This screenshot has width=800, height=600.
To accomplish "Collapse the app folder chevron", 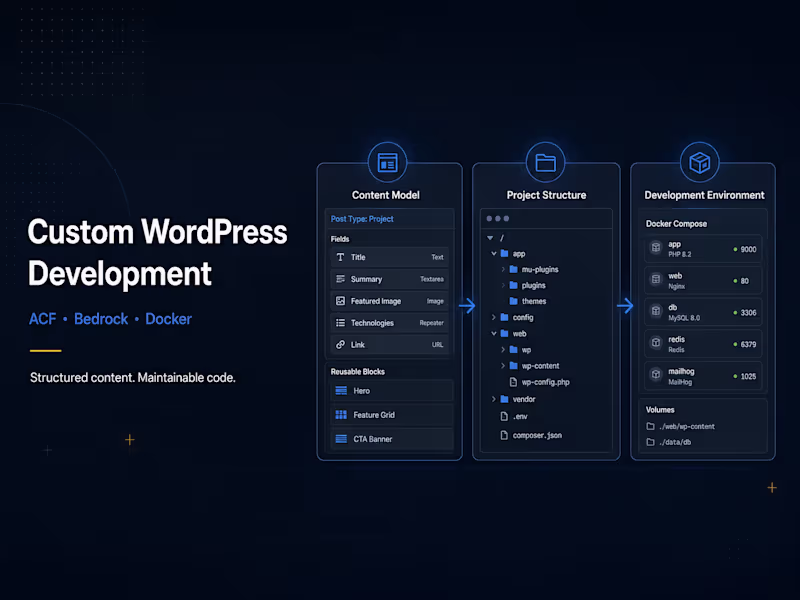I will [x=494, y=254].
